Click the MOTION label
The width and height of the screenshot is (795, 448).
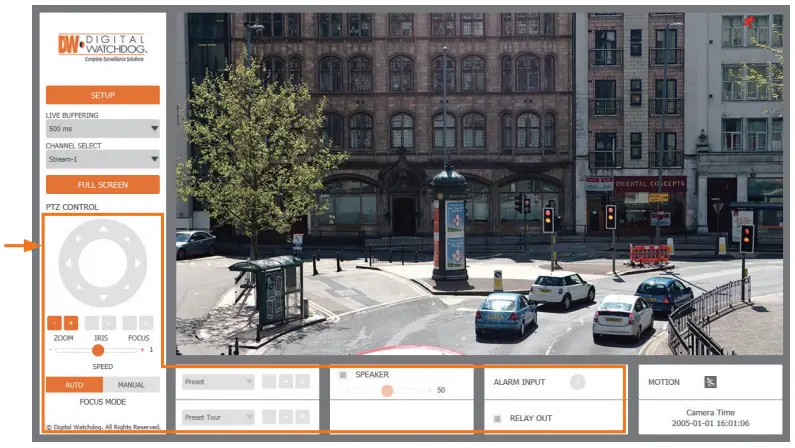664,382
